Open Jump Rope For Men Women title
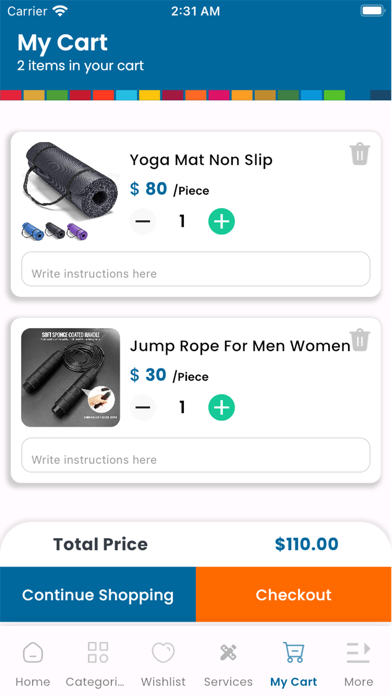 (240, 346)
